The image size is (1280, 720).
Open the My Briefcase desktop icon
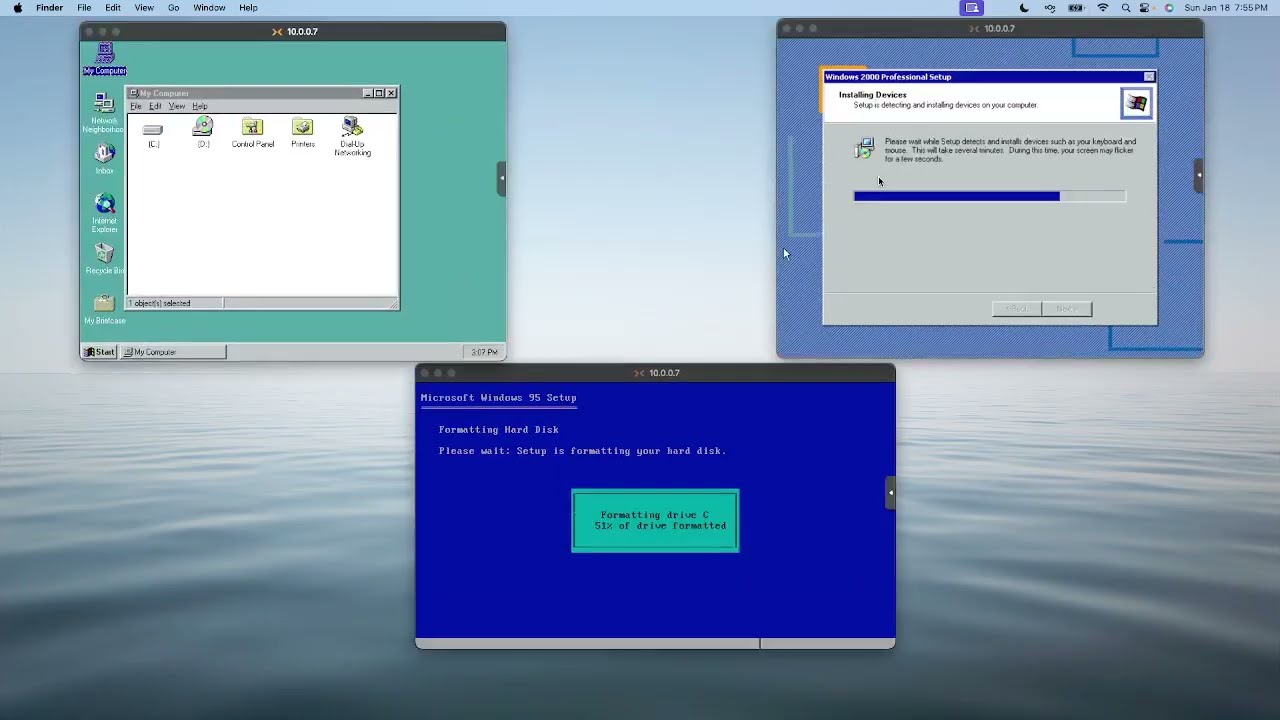104,309
